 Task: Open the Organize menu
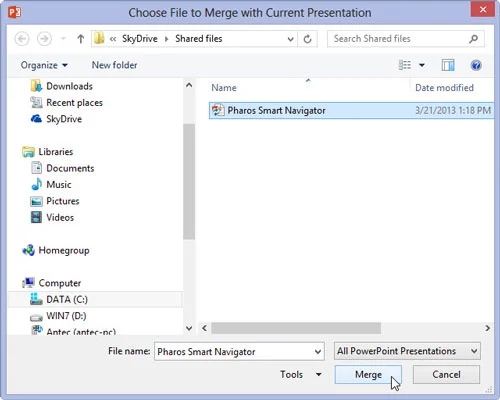pyautogui.click(x=44, y=65)
